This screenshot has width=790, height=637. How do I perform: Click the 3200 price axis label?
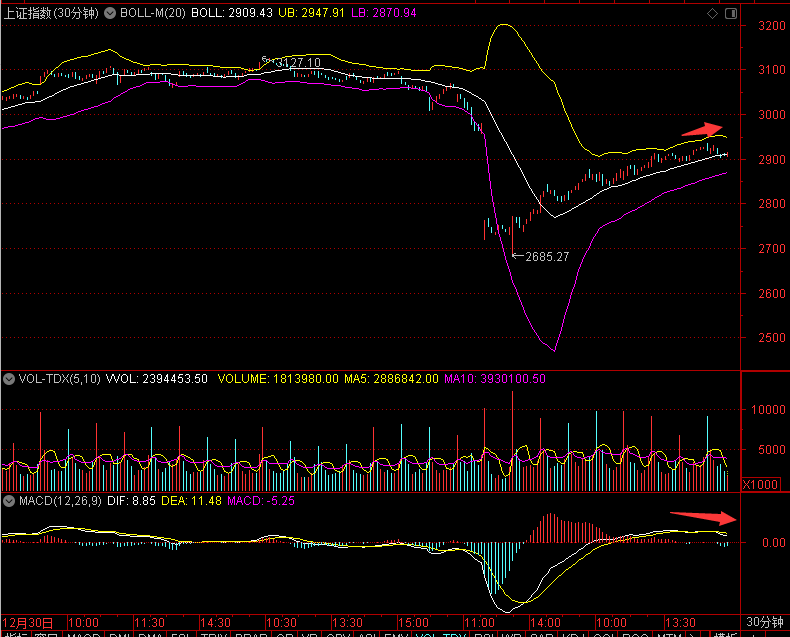tap(772, 26)
